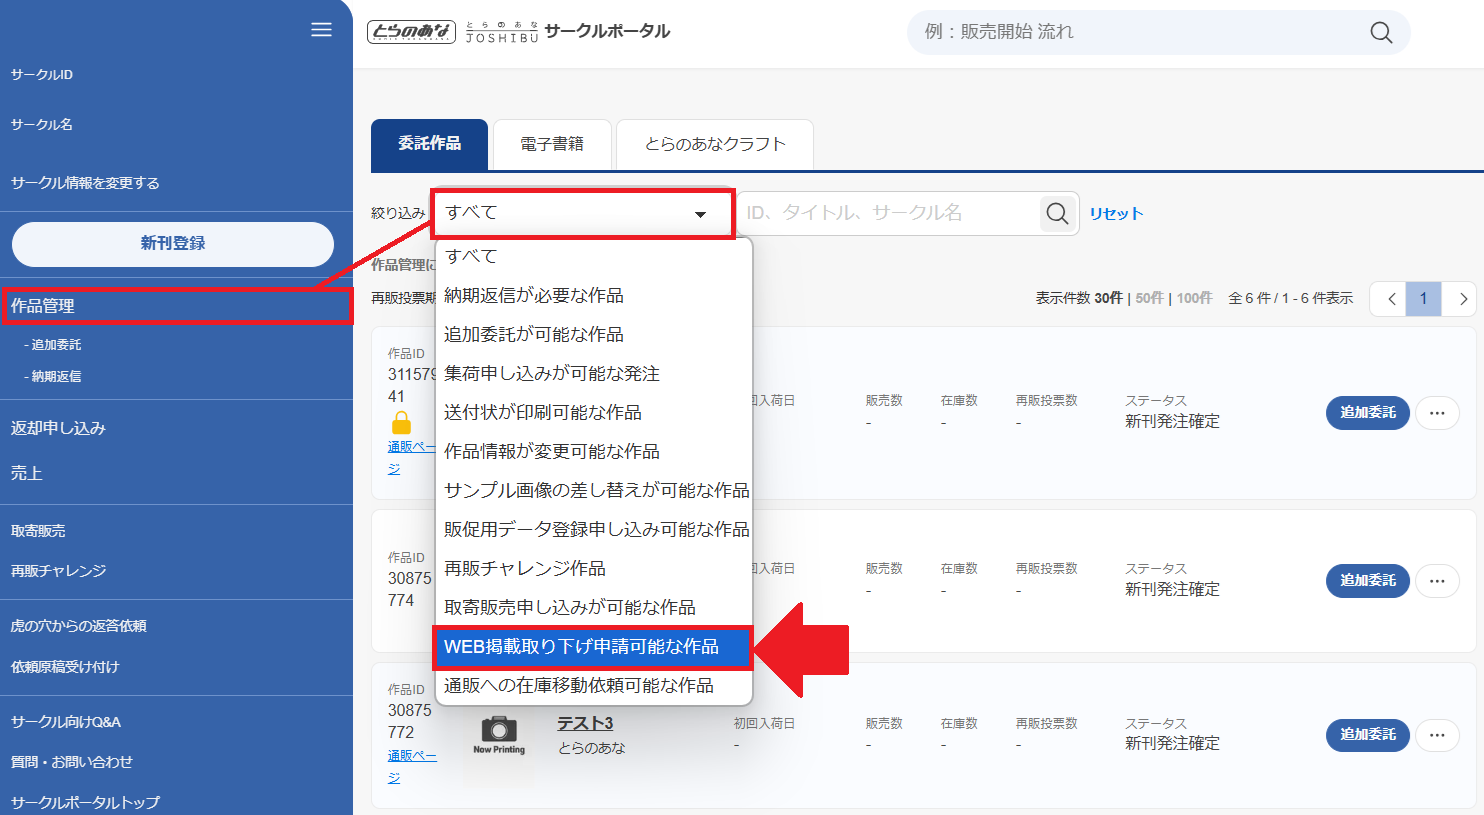The width and height of the screenshot is (1484, 815).
Task: Click the ID and title search input field
Action: click(x=880, y=213)
